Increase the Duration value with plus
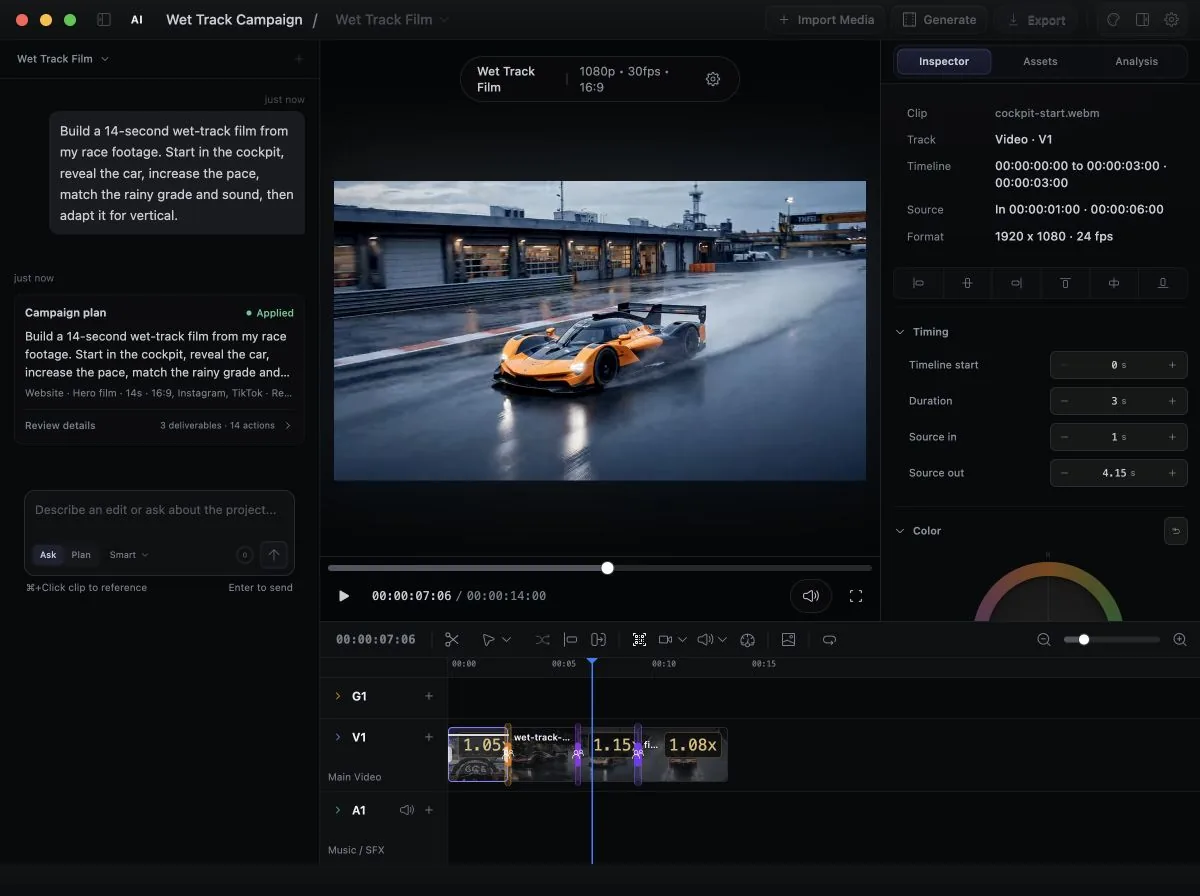Viewport: 1200px width, 896px height. coord(1172,401)
